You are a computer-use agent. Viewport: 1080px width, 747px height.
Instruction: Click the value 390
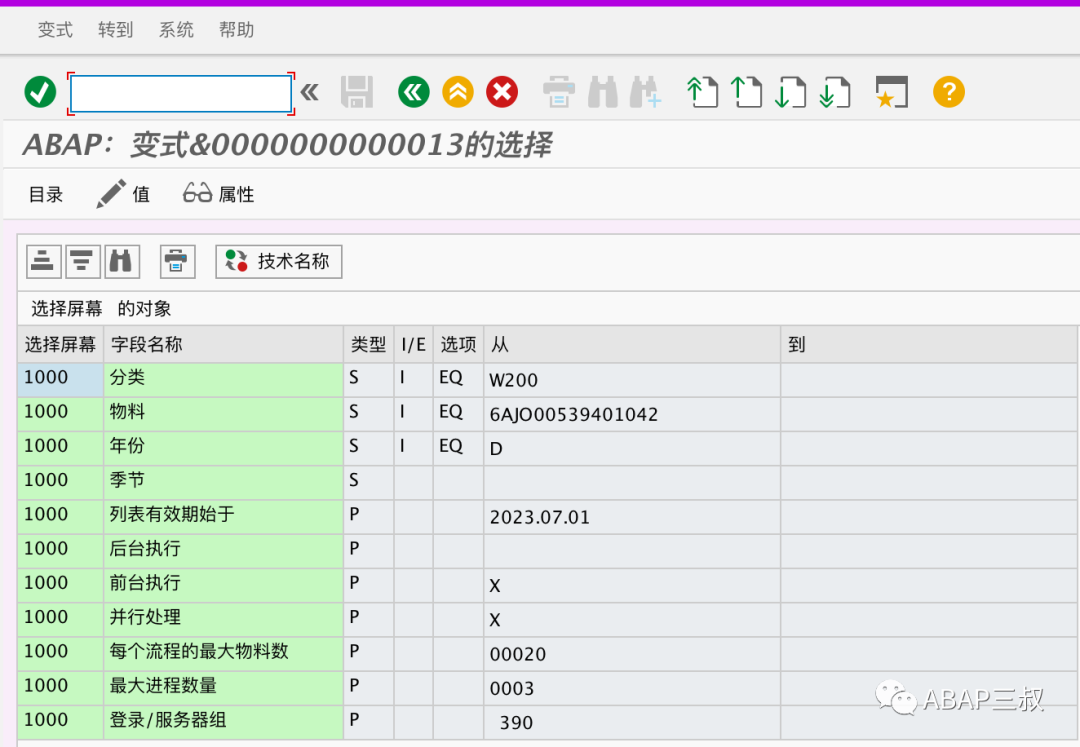pos(516,723)
